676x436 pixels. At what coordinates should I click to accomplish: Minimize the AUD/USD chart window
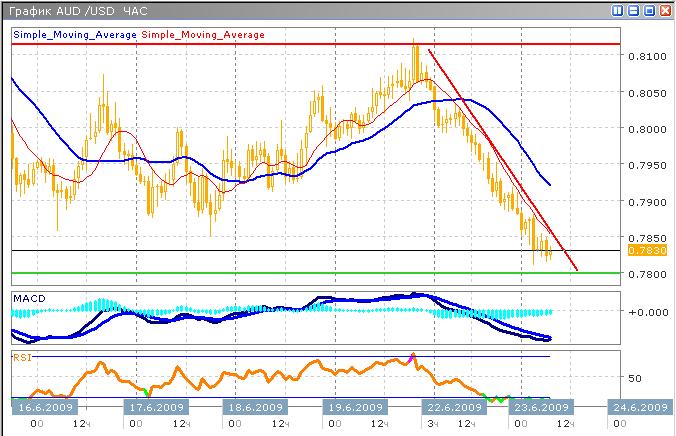click(x=634, y=10)
